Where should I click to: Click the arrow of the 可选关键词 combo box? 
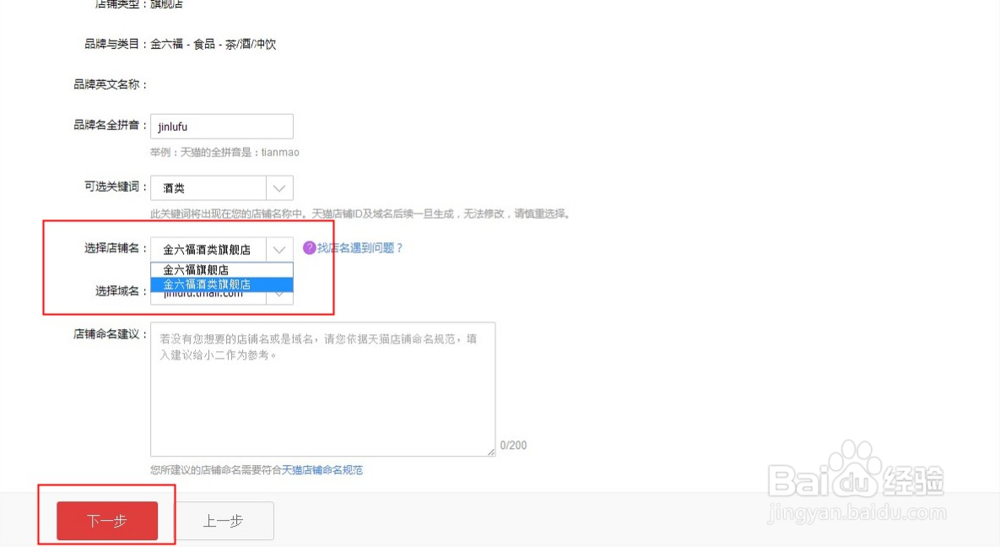click(x=279, y=188)
